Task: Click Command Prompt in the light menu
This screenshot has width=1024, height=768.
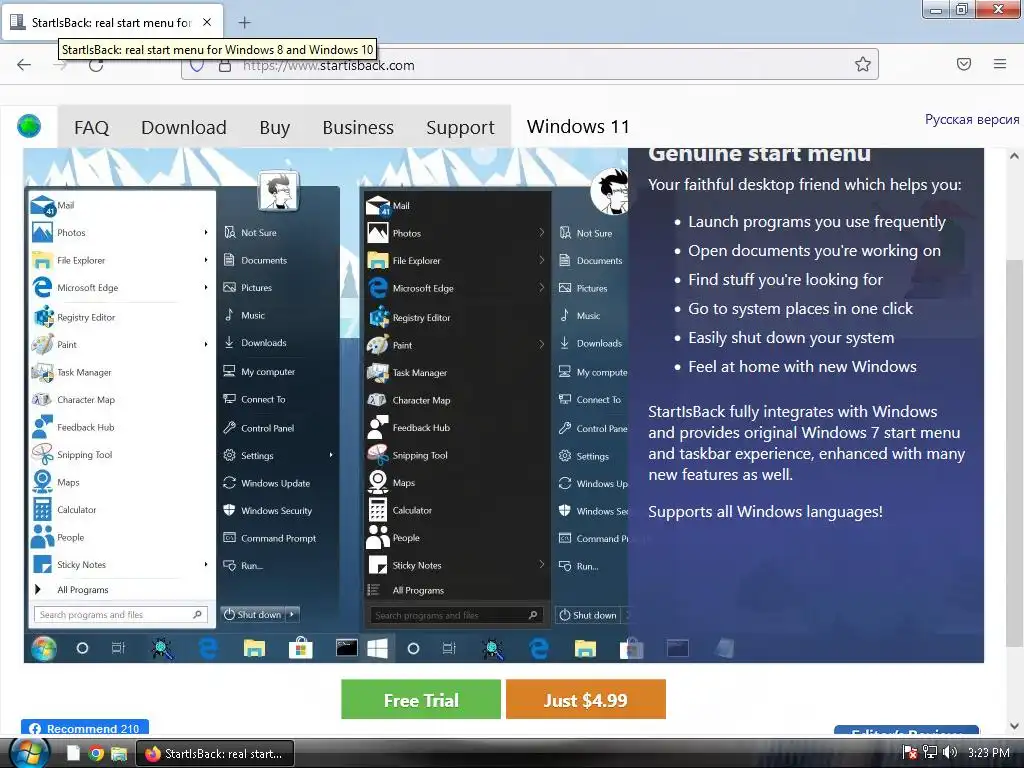Action: pos(270,538)
